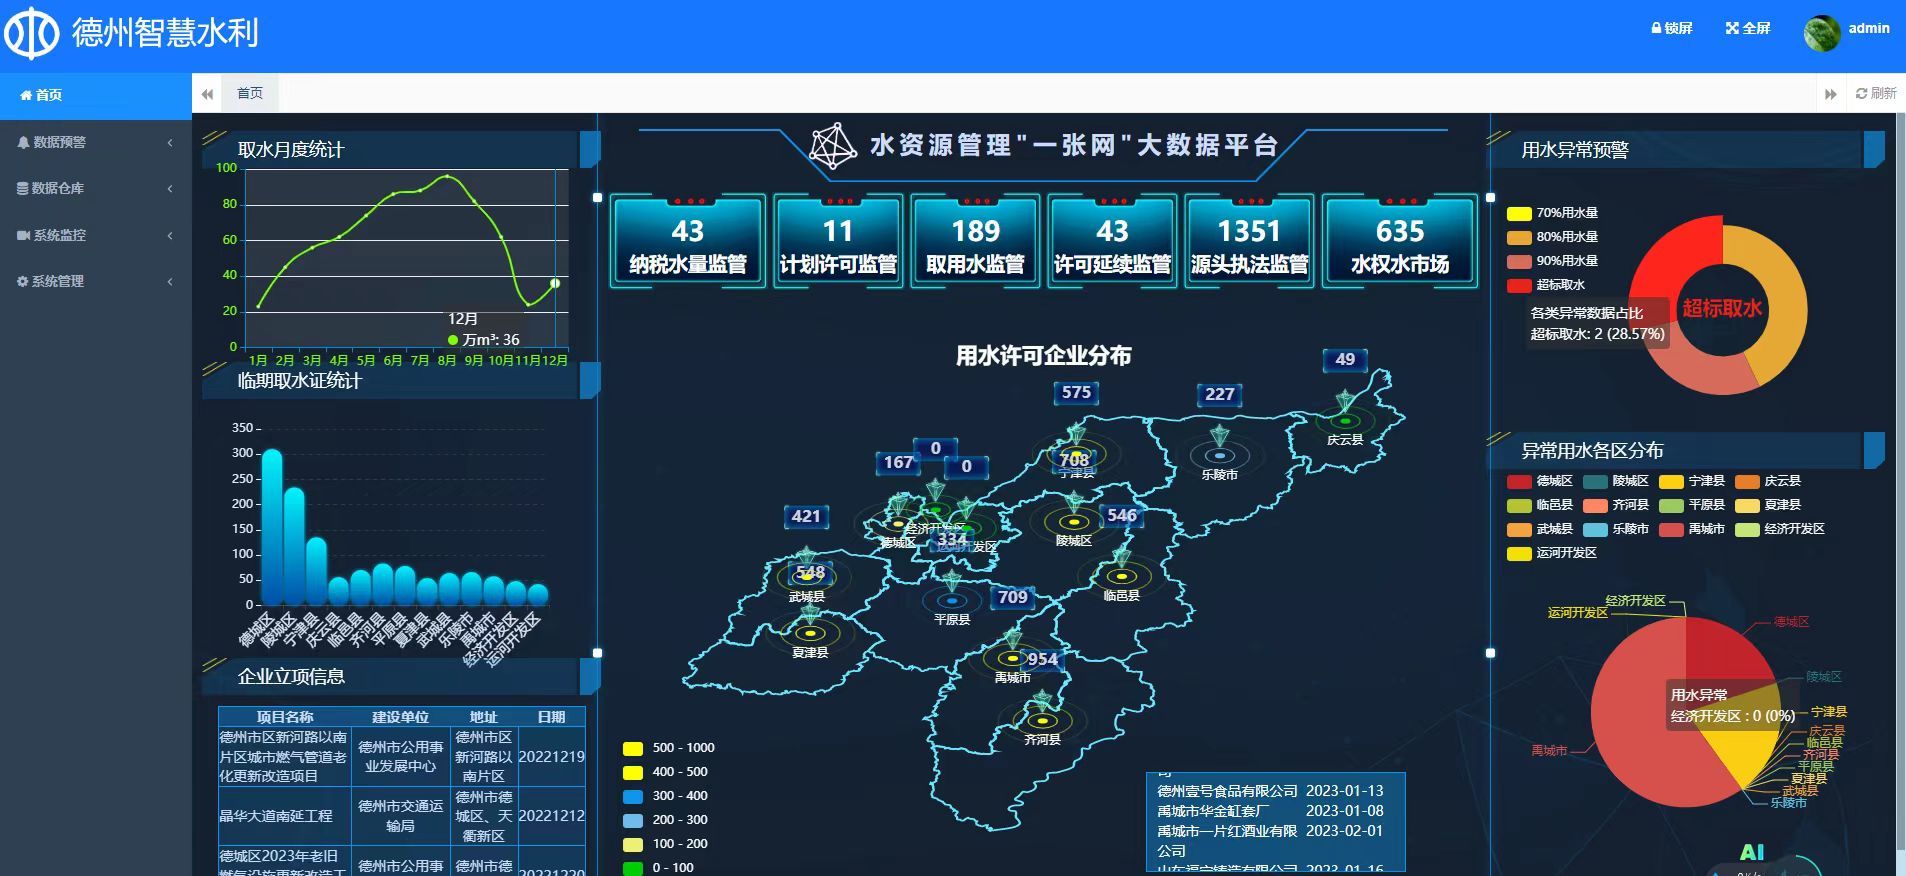Screen dimensions: 1906x876
Task: Toggle the 90%用水量 legend item
Action: (1552, 261)
